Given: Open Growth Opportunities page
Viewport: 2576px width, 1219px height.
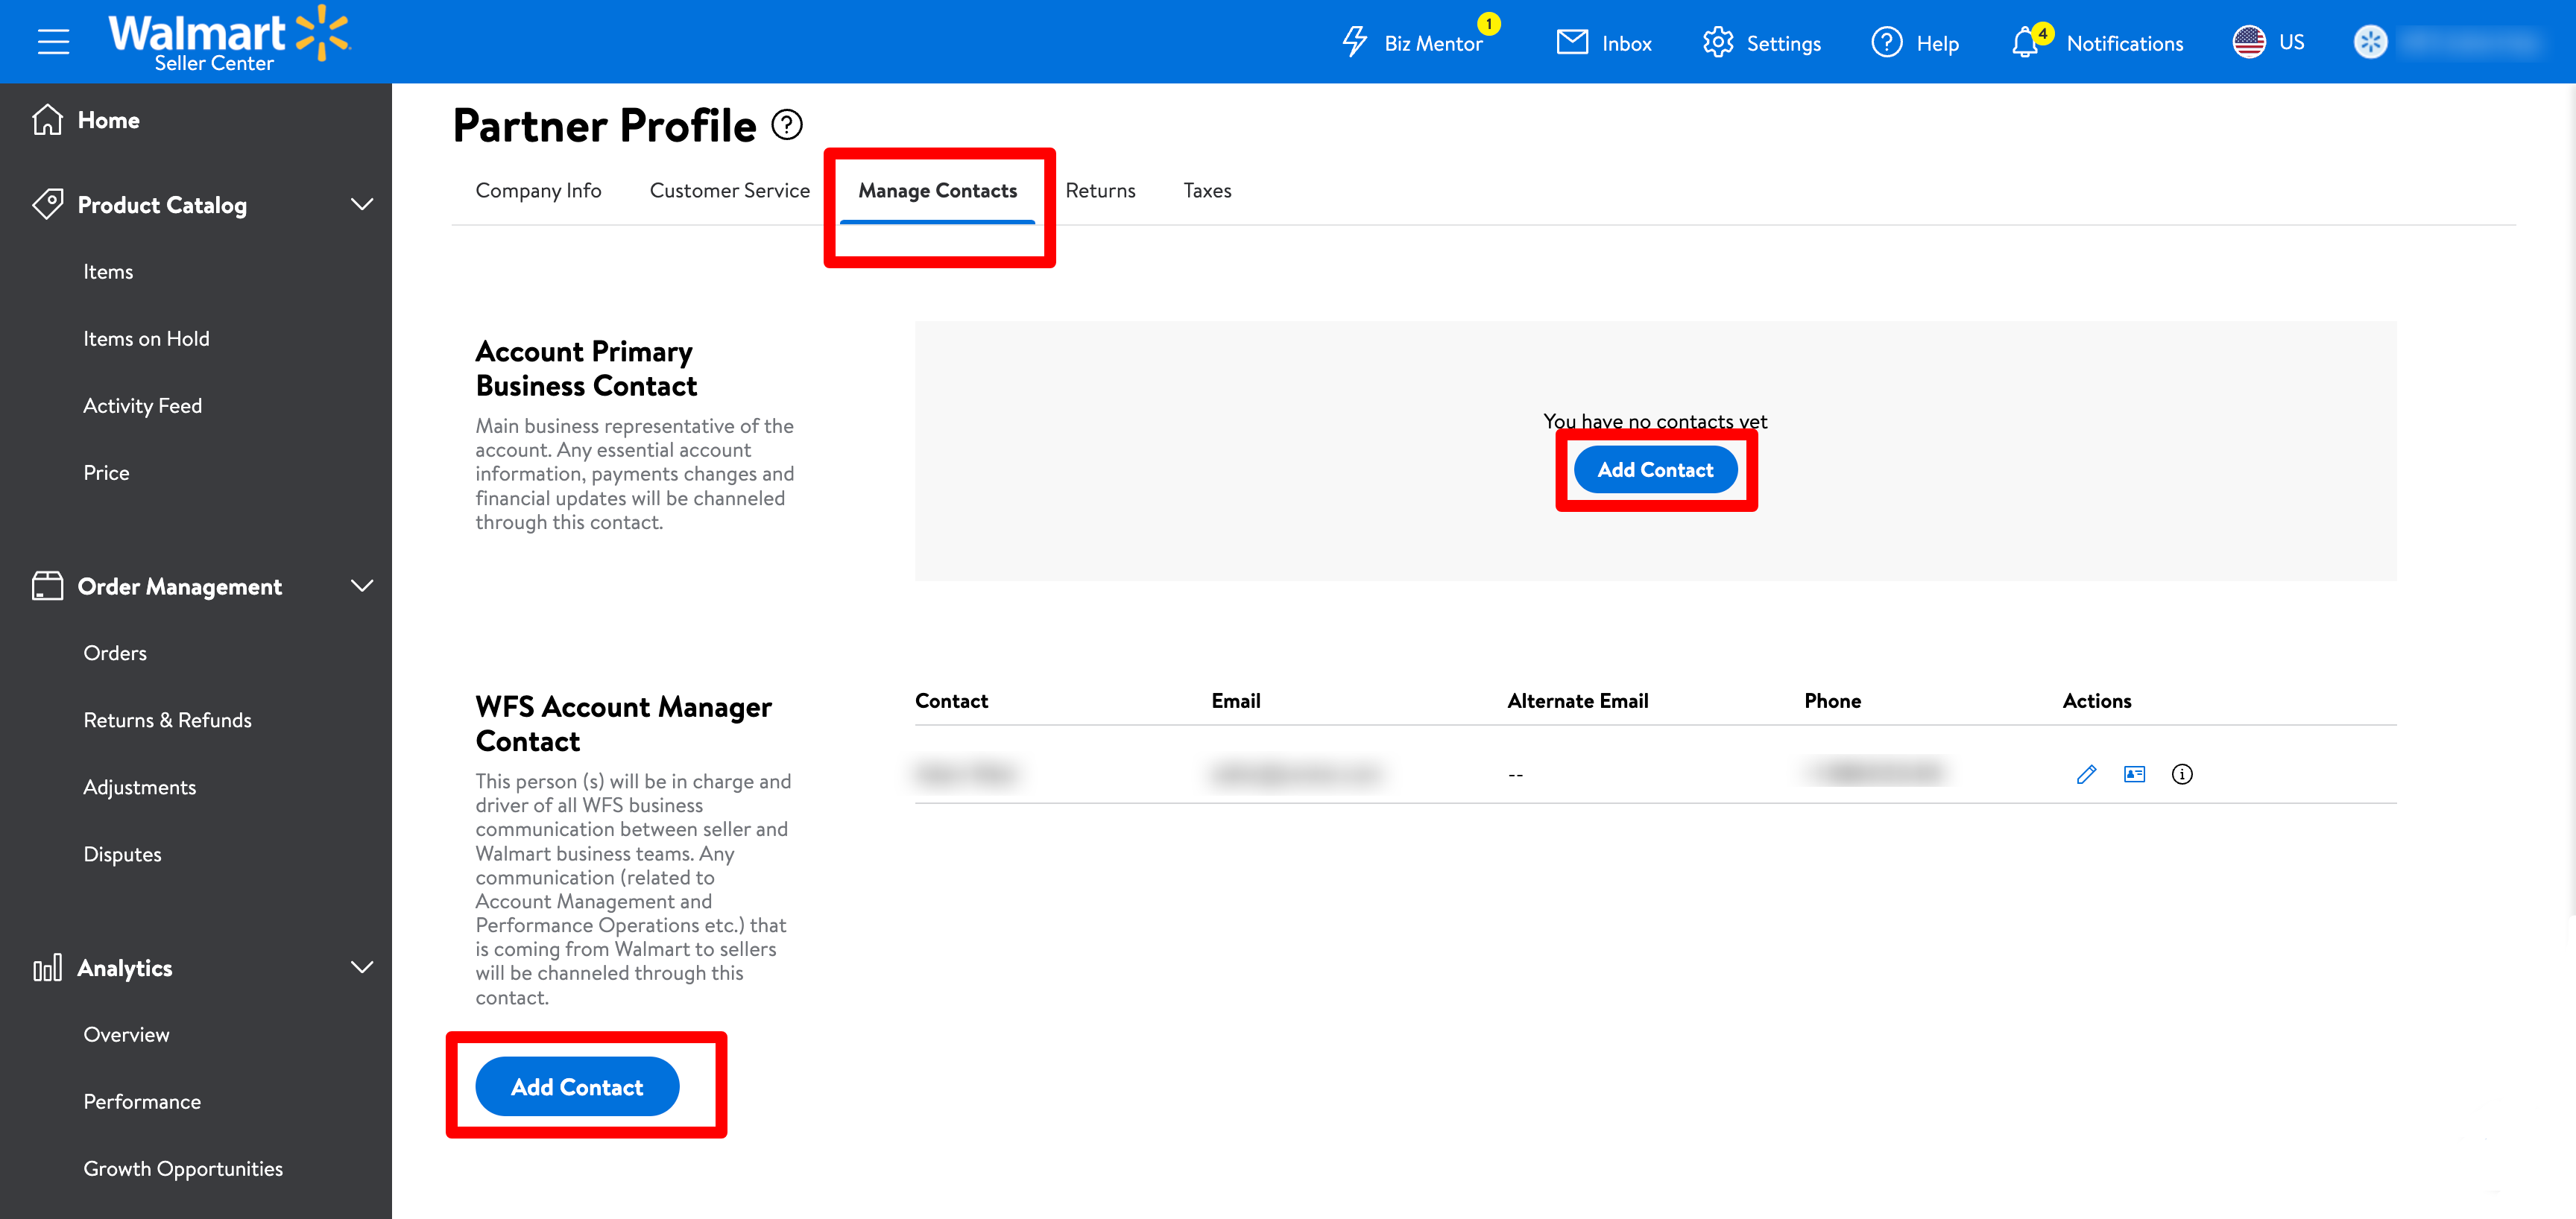Looking at the screenshot, I should pos(183,1168).
